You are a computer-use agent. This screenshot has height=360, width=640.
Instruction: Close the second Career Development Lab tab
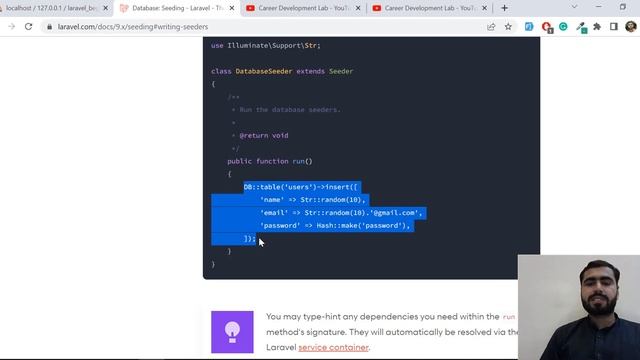pyautogui.click(x=484, y=8)
